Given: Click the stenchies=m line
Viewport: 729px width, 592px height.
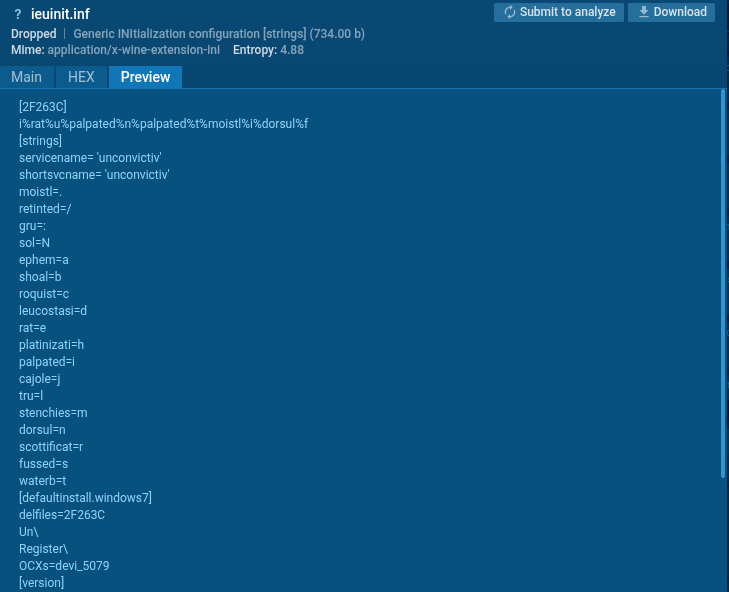Looking at the screenshot, I should [x=53, y=412].
